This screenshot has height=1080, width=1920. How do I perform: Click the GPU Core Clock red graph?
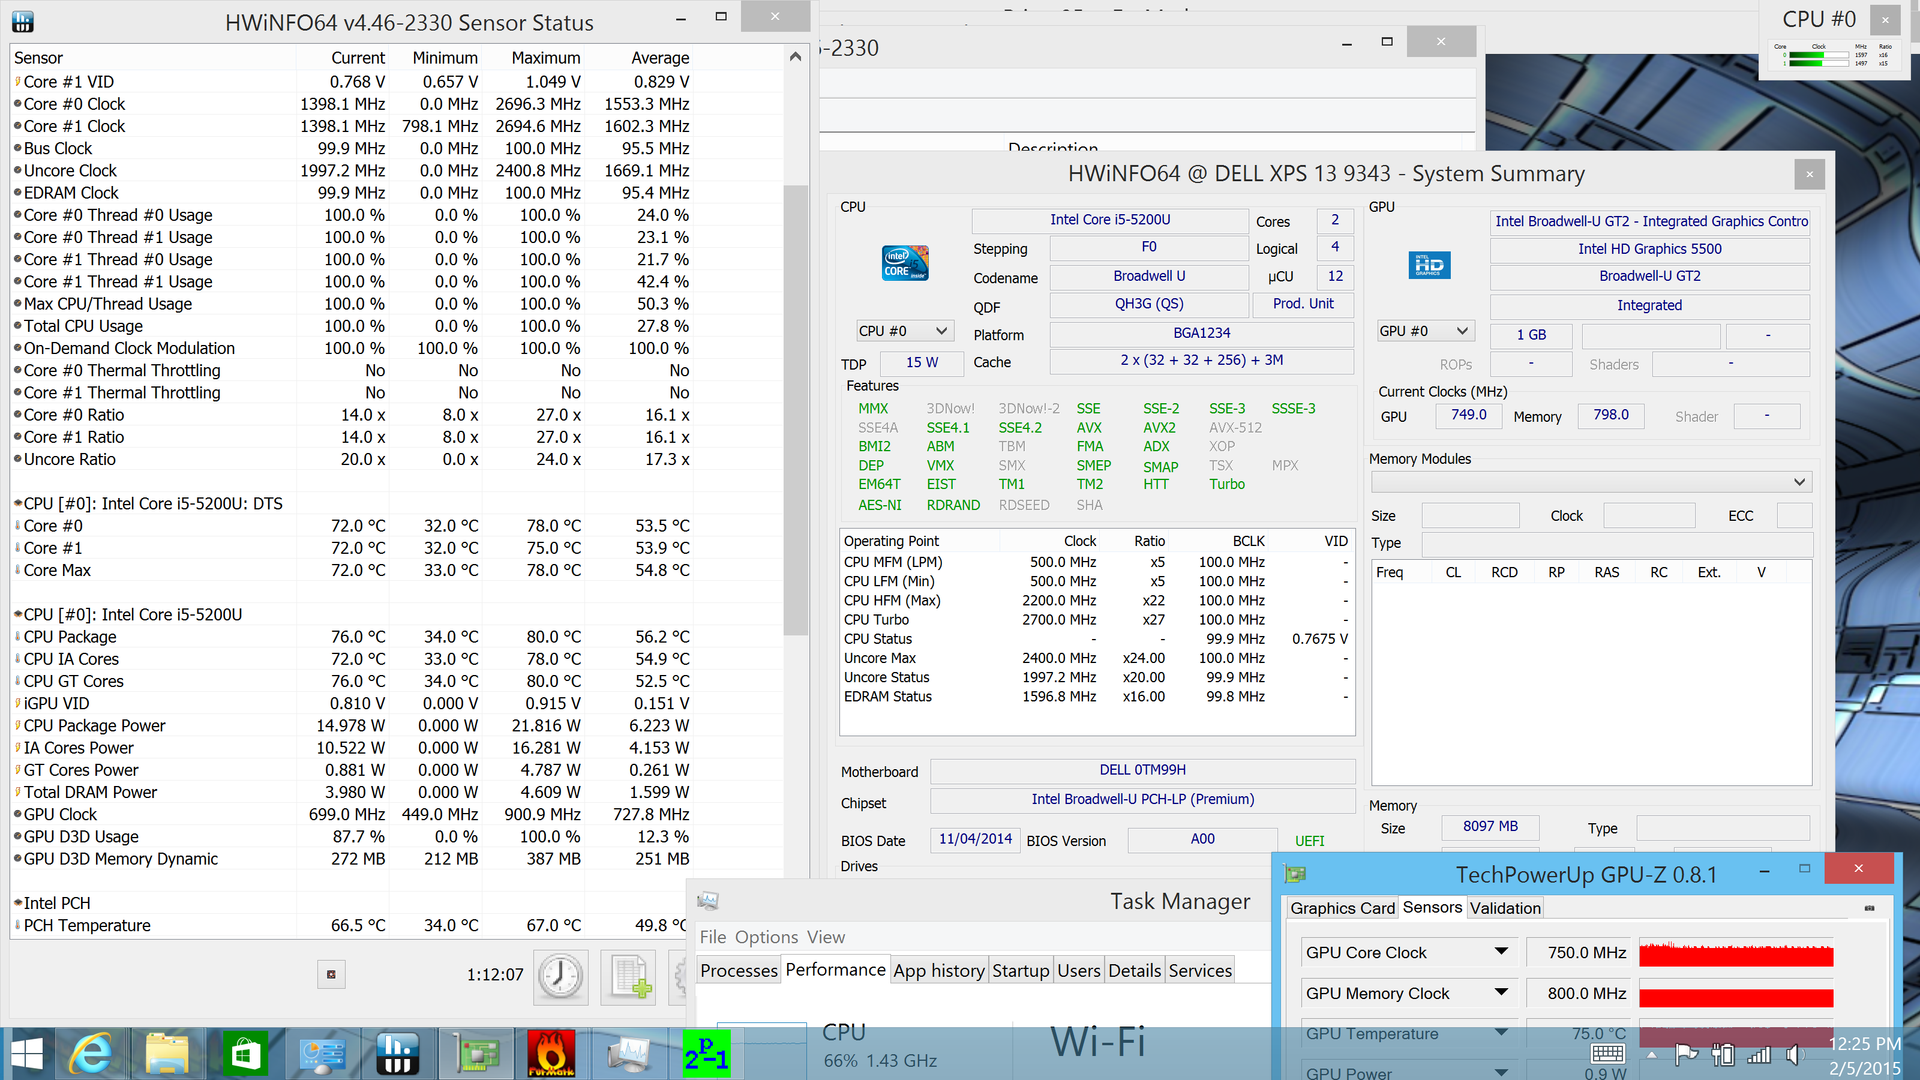point(1736,952)
